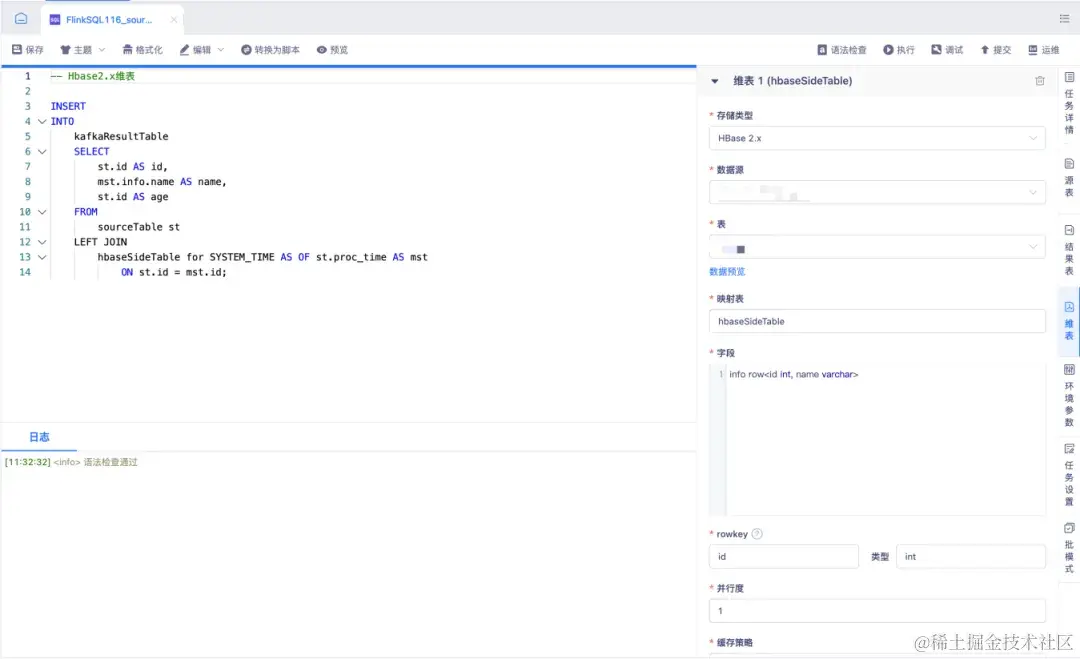Click 转换为脚本 convert to script
1080x659 pixels.
coord(270,50)
